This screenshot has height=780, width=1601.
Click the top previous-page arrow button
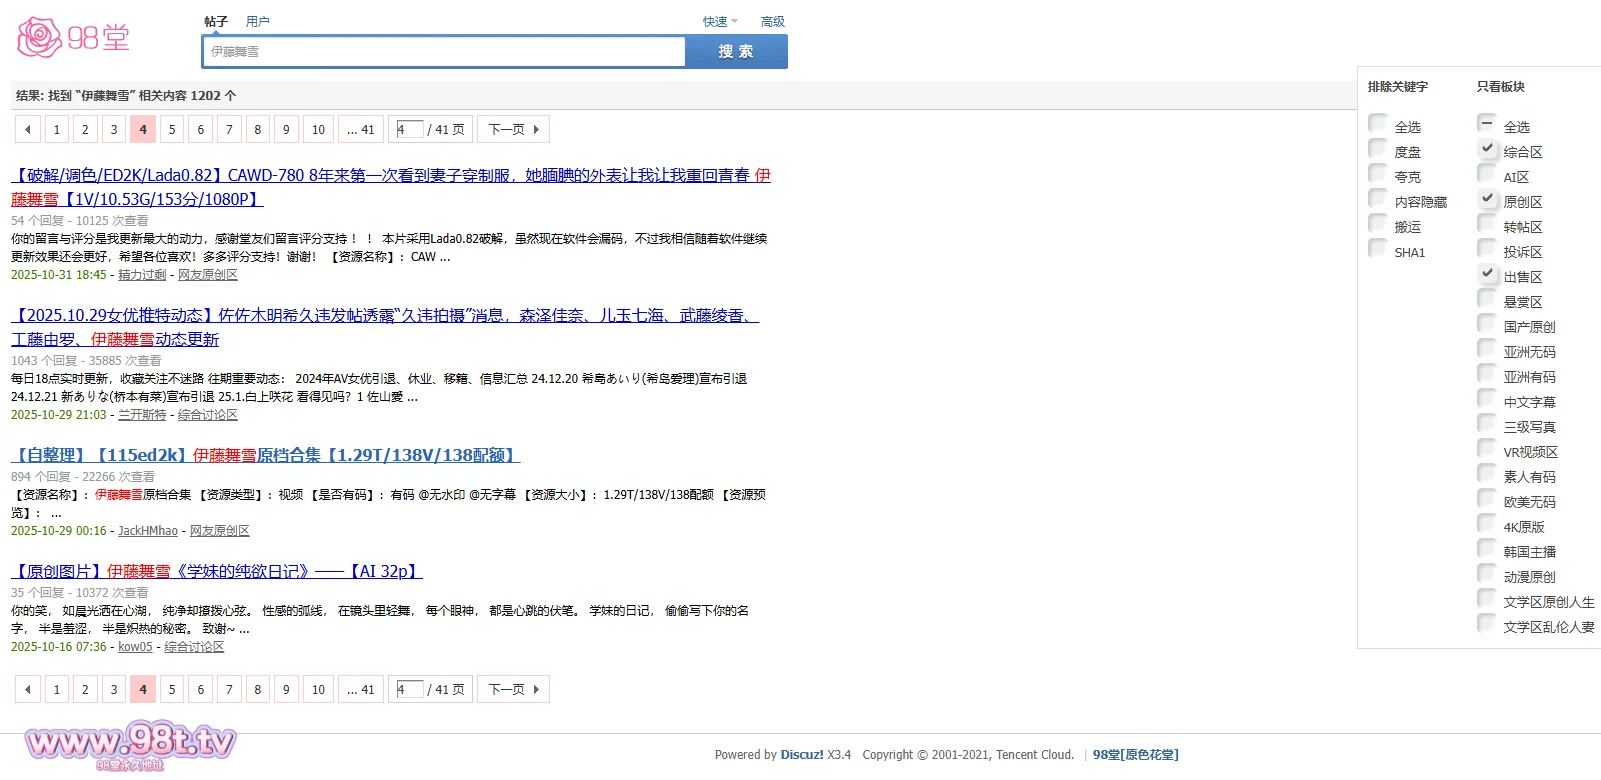coord(28,129)
